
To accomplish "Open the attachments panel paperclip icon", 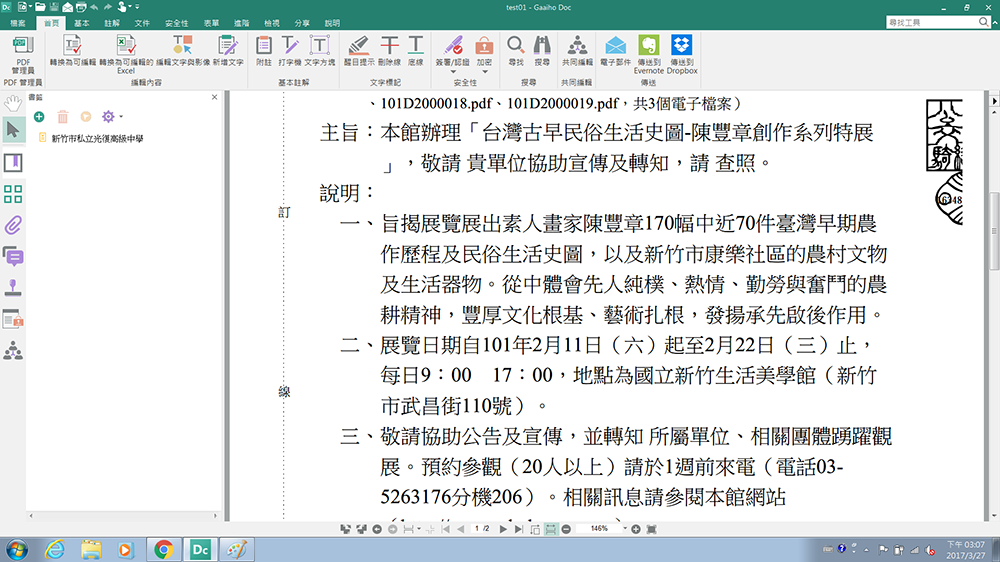I will [14, 225].
